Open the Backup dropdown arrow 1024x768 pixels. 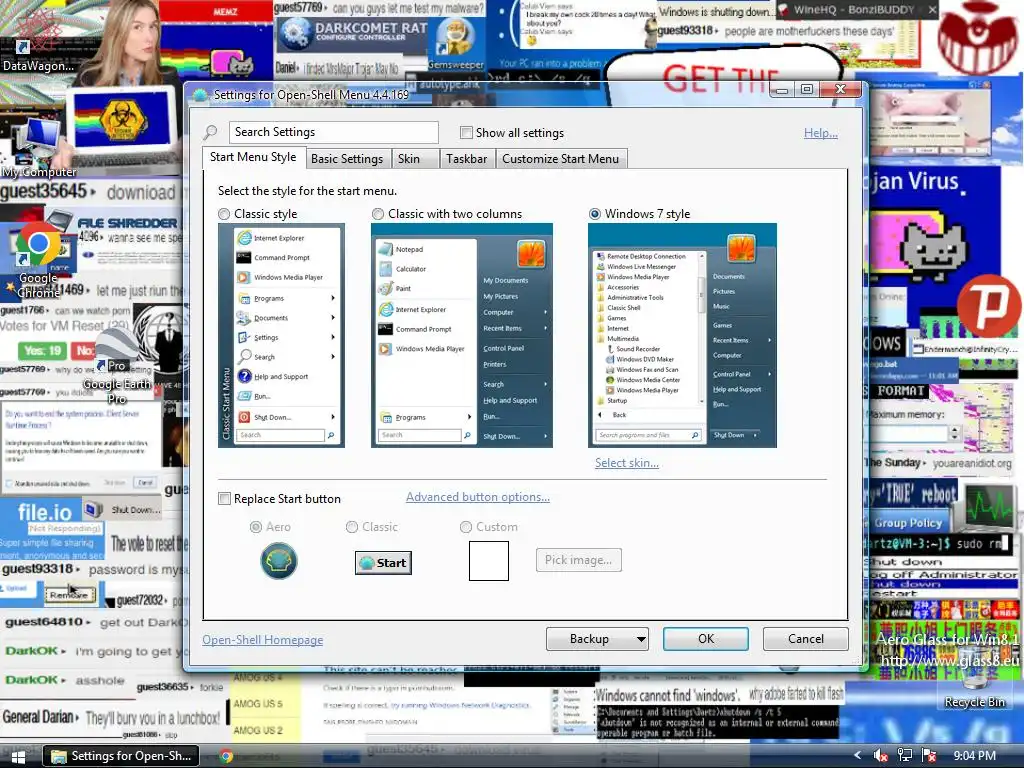641,639
